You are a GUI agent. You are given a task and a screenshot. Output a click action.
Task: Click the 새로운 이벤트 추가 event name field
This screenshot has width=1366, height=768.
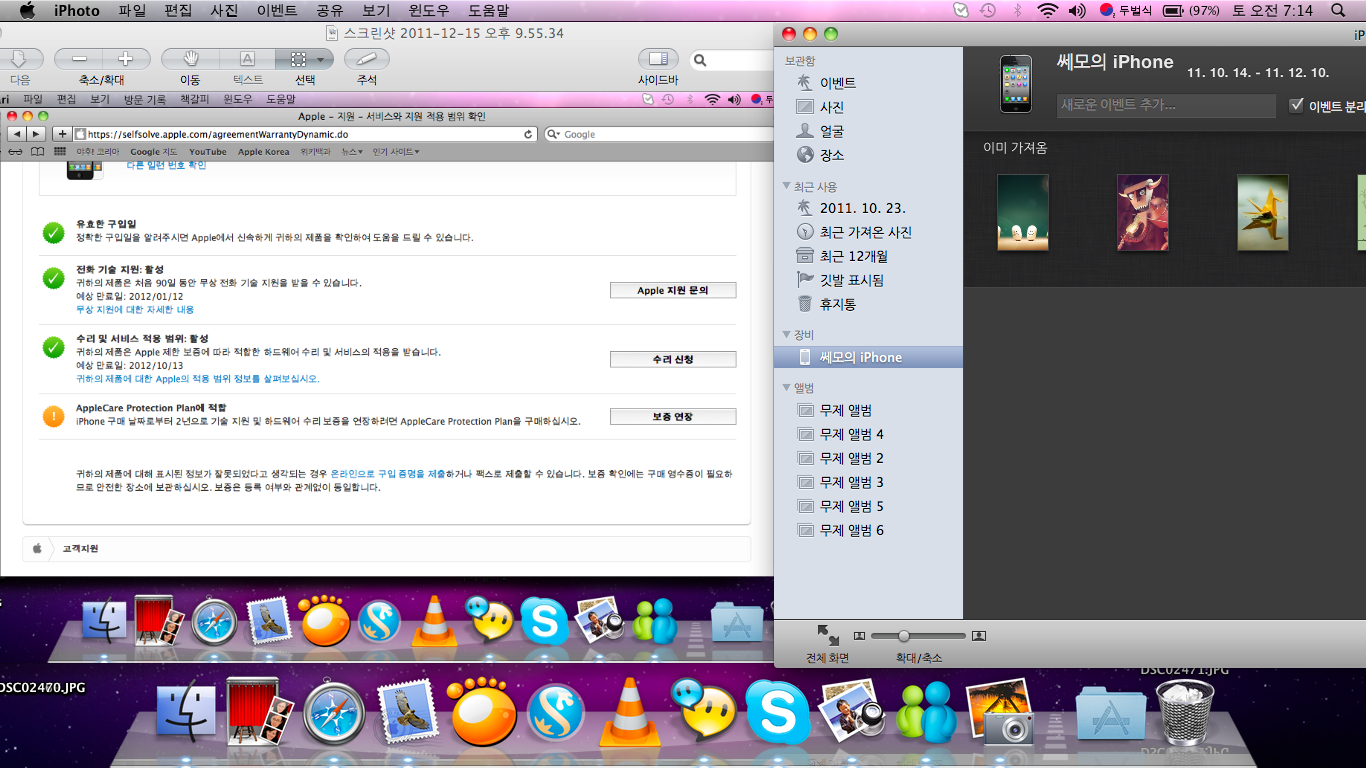pyautogui.click(x=1166, y=105)
